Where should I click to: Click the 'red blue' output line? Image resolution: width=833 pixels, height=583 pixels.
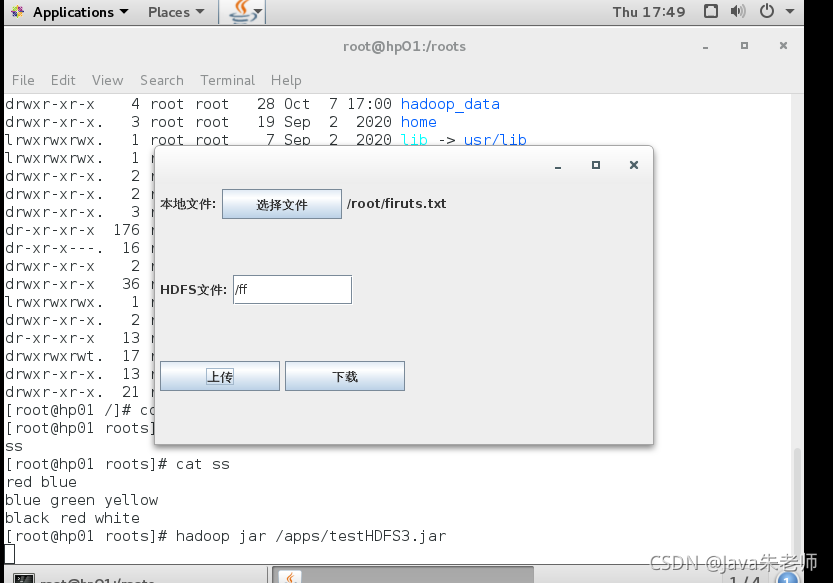(x=41, y=482)
